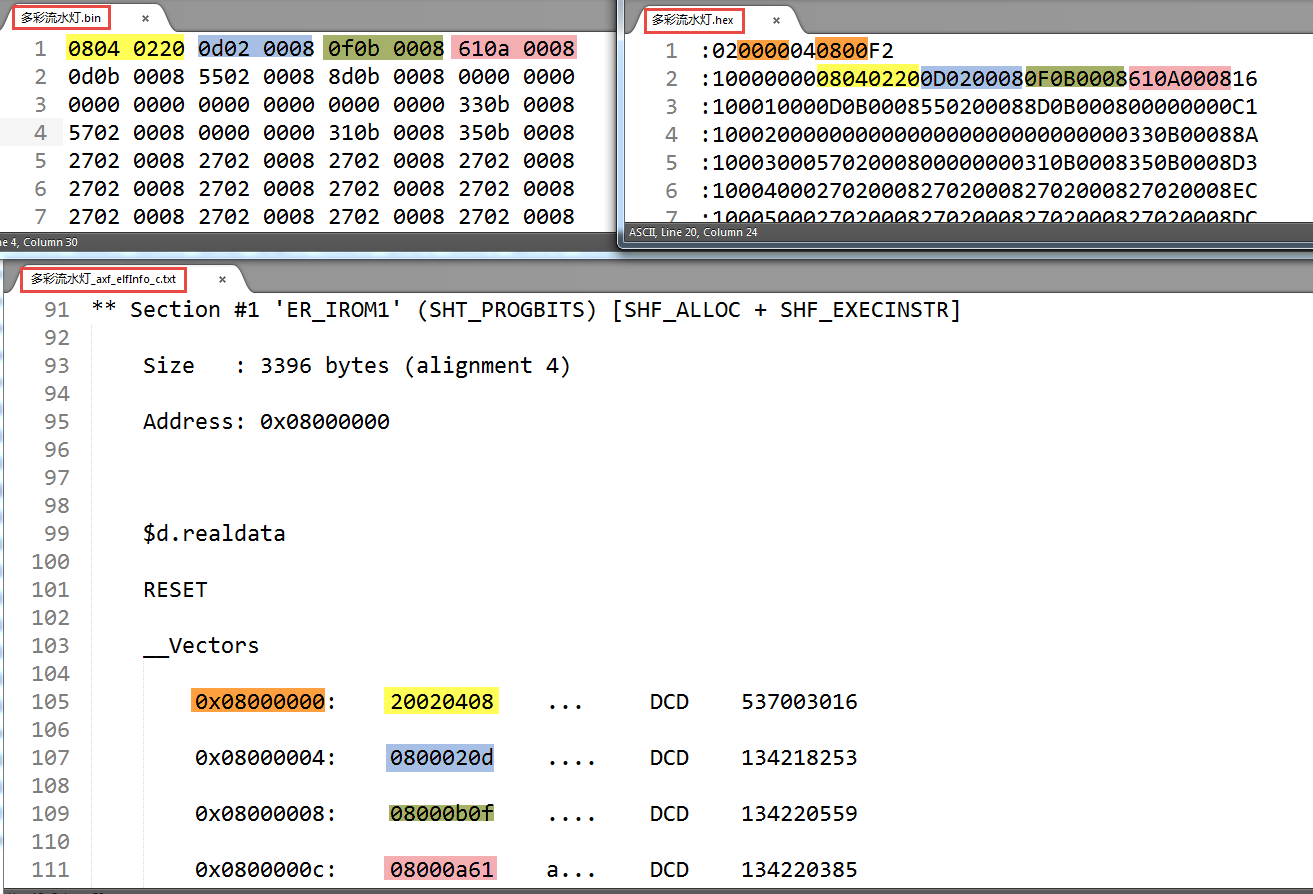Click blue-highlighted "0800020d" value
Screen dimensions: 1313x894
[x=441, y=757]
